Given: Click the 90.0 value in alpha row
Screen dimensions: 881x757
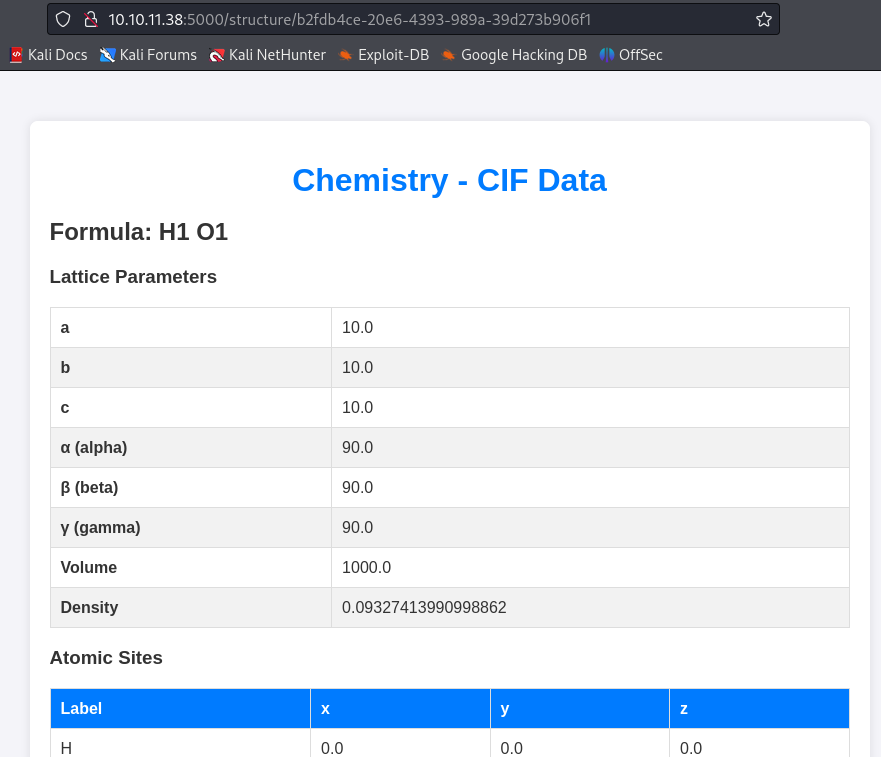Looking at the screenshot, I should click(357, 447).
